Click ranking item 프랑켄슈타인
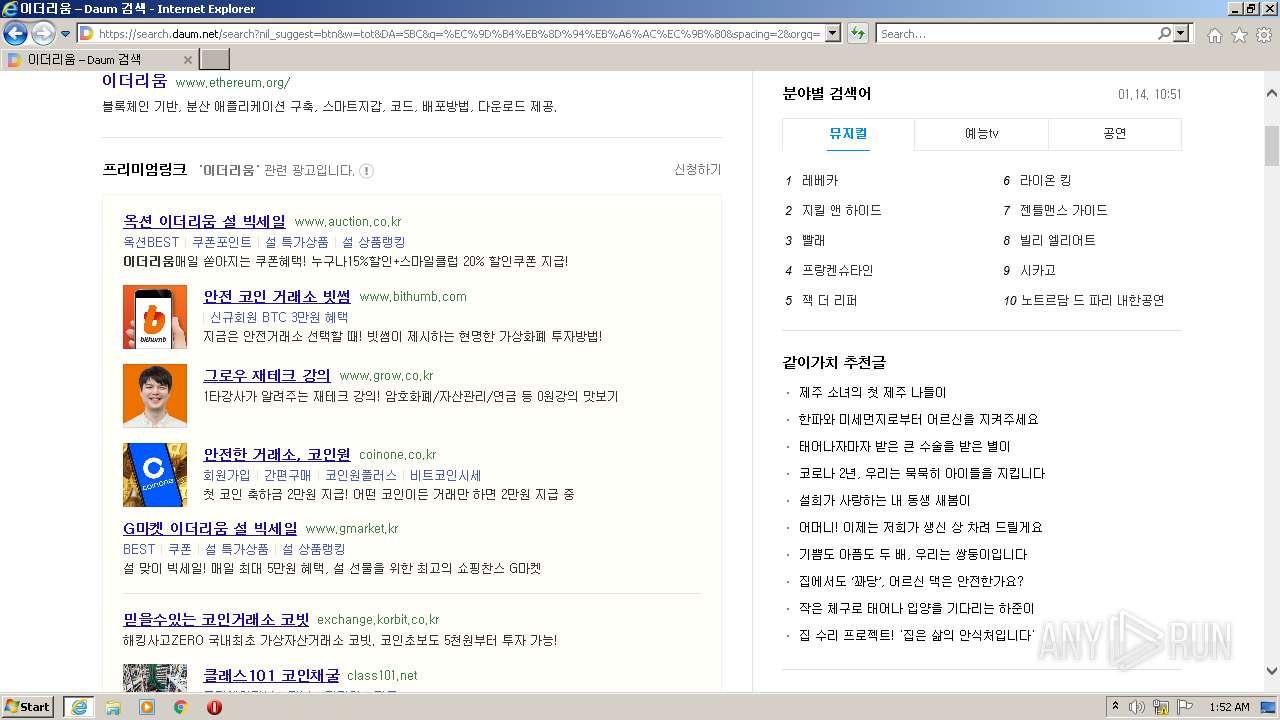The width and height of the screenshot is (1280, 720). pyautogui.click(x=838, y=271)
